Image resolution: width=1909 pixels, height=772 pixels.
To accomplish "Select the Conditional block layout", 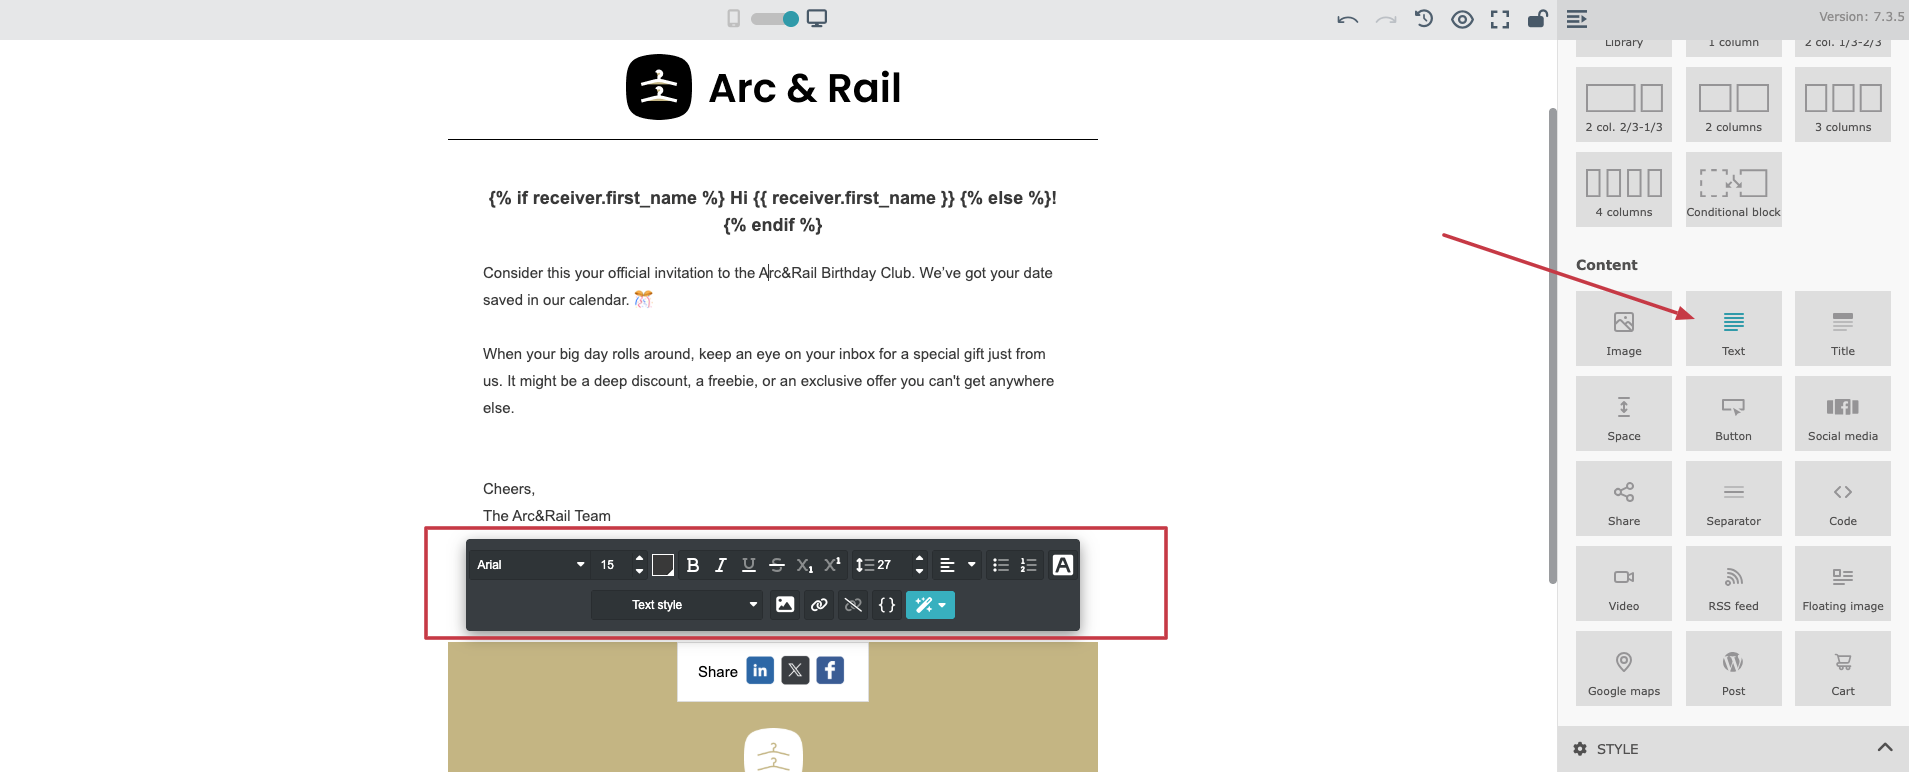I will [x=1734, y=189].
